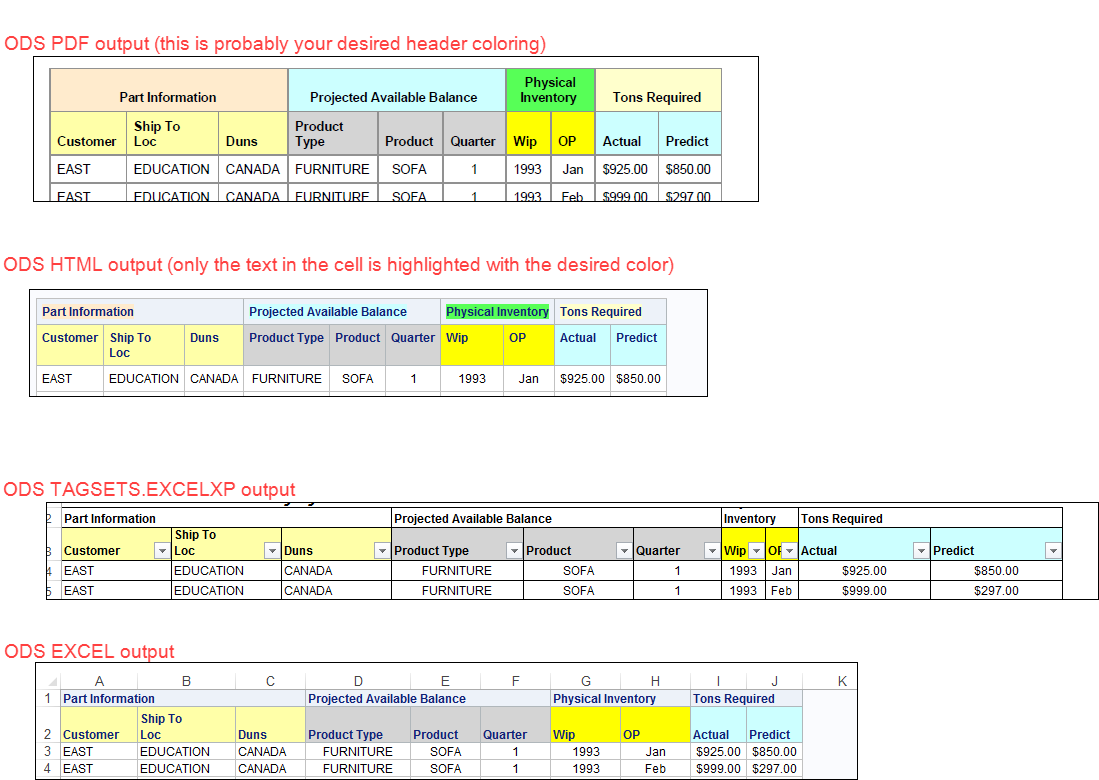Open the Product column filter dropdown

623,550
